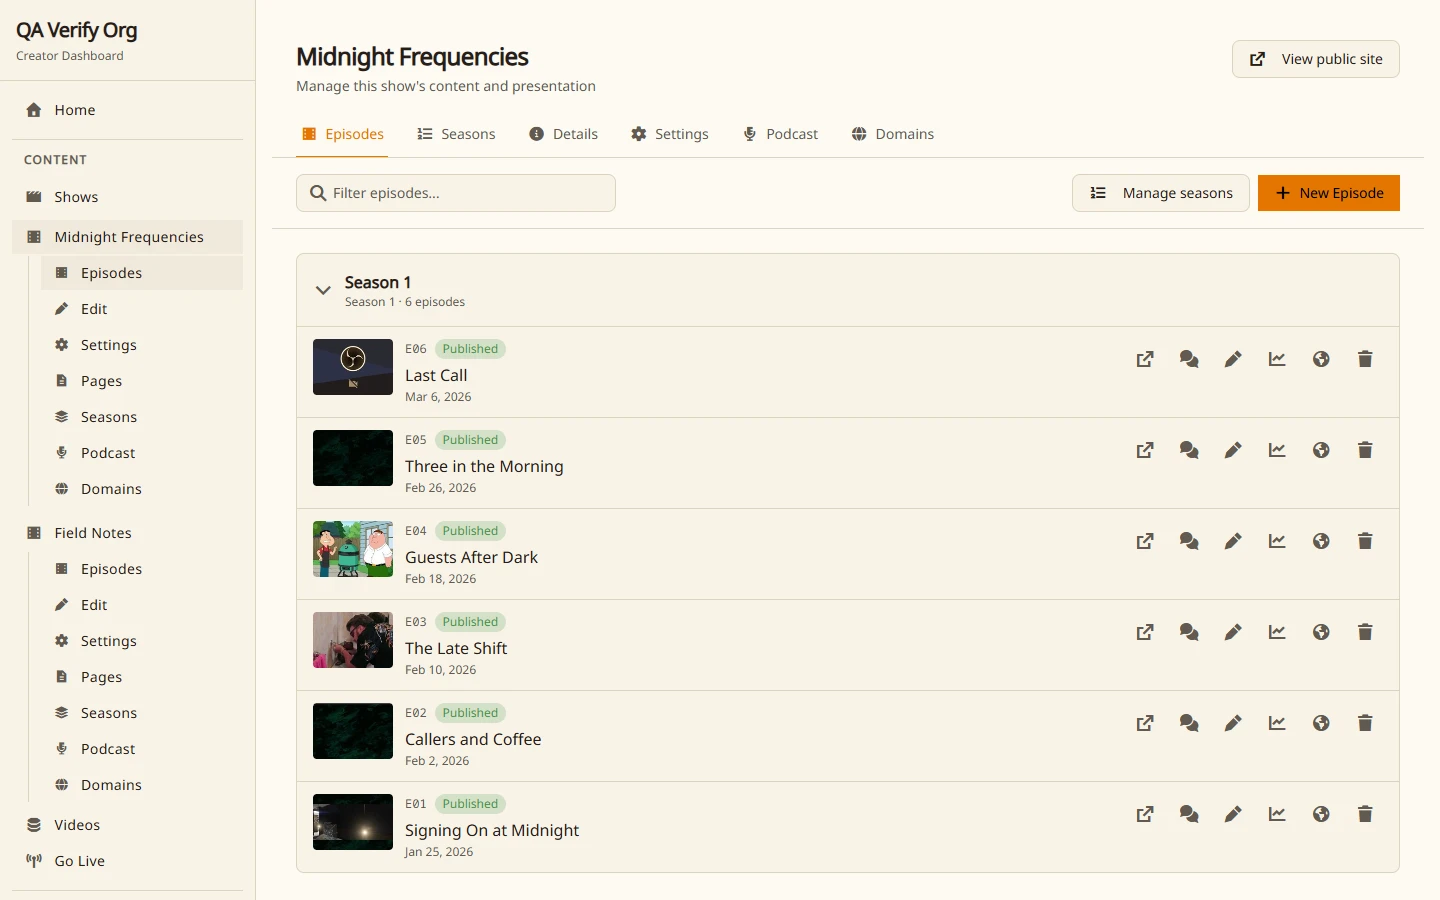Edit Callers and Coffee pencil icon

point(1233,723)
